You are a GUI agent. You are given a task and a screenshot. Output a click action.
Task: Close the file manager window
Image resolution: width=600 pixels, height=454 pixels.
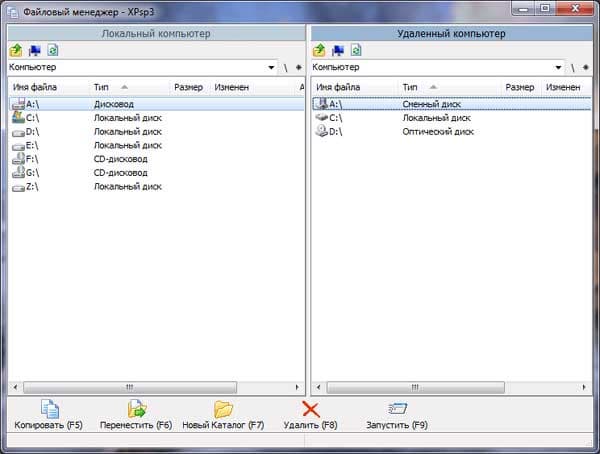click(575, 8)
